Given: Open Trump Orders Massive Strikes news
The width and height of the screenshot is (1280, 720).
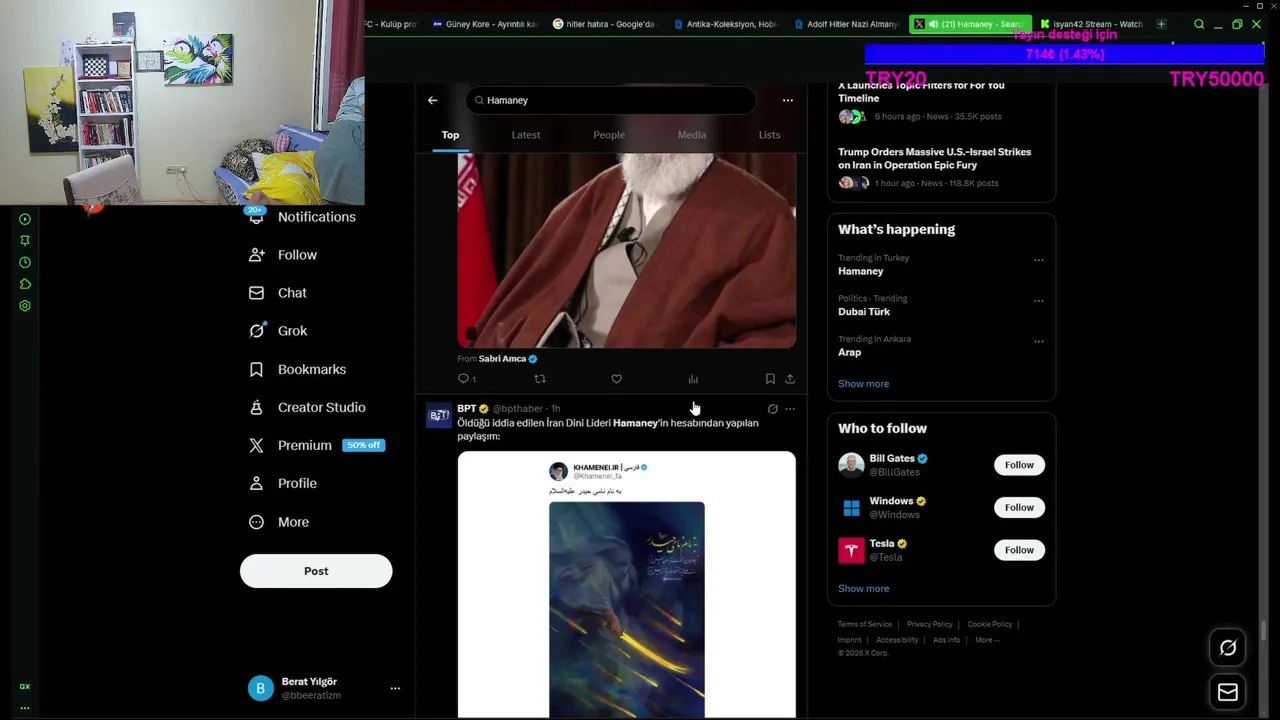Looking at the screenshot, I should coord(934,158).
